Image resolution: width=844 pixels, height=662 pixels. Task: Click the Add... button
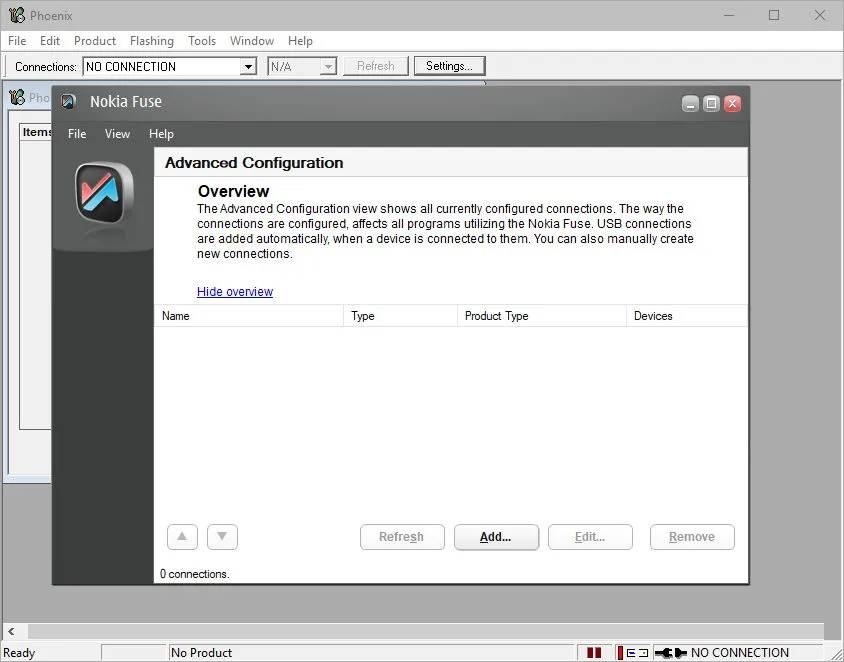point(496,537)
